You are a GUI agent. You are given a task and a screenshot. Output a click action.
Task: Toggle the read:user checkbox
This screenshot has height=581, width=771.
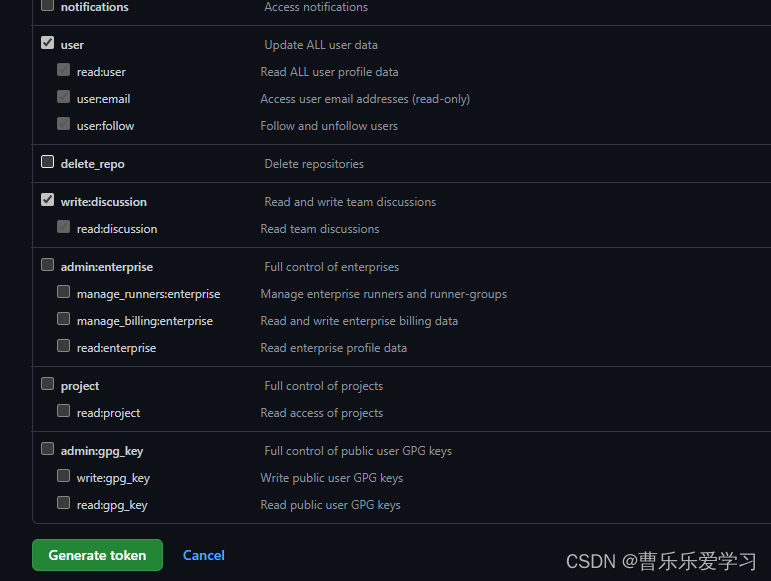tap(63, 70)
